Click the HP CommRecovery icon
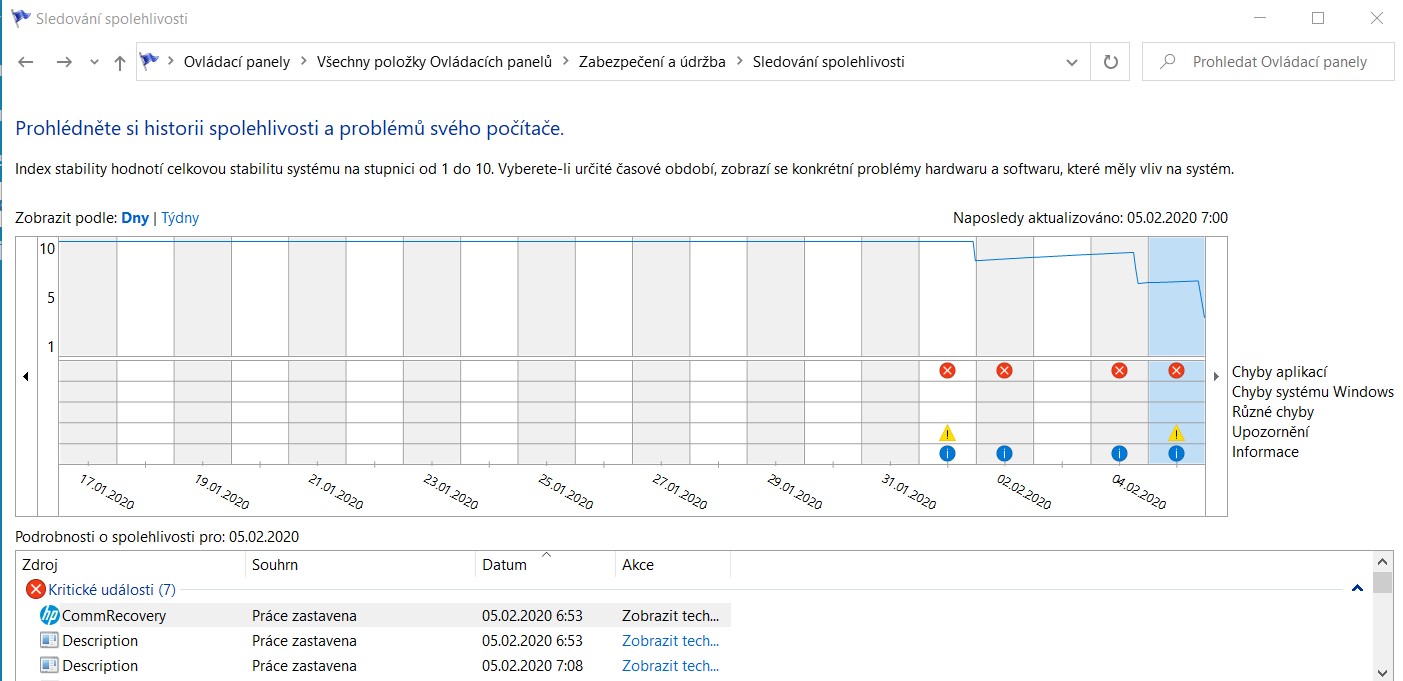The image size is (1403, 681). 49,616
